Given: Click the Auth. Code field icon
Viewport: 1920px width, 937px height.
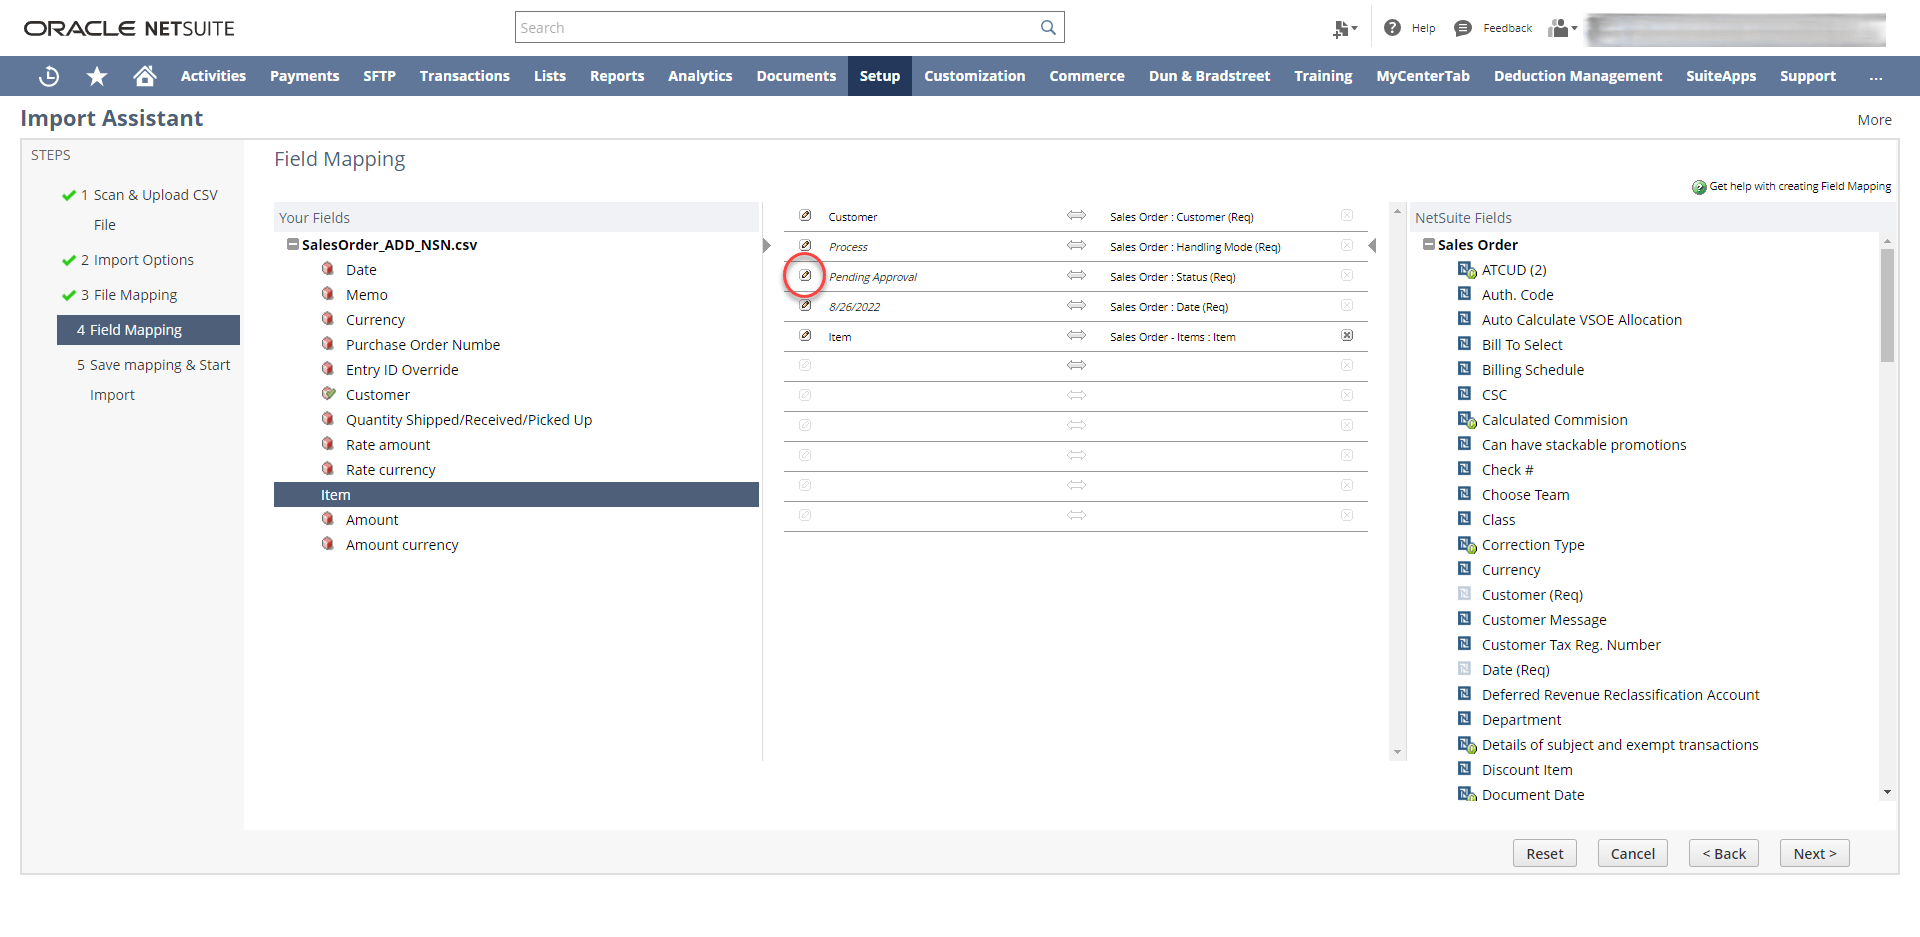Looking at the screenshot, I should coord(1465,294).
